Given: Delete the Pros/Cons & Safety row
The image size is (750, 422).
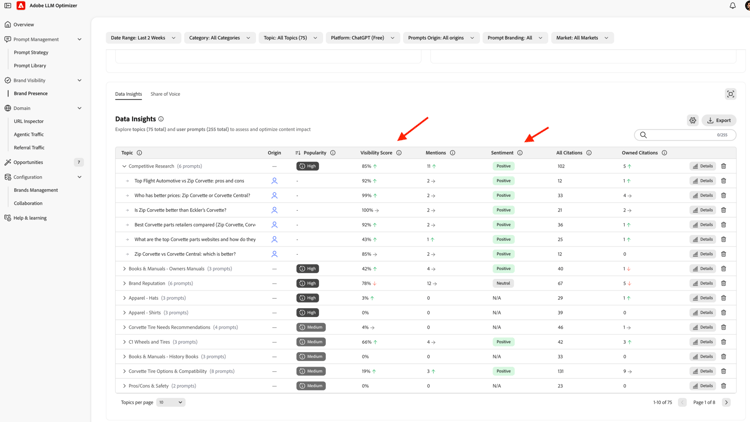Looking at the screenshot, I should pyautogui.click(x=723, y=386).
